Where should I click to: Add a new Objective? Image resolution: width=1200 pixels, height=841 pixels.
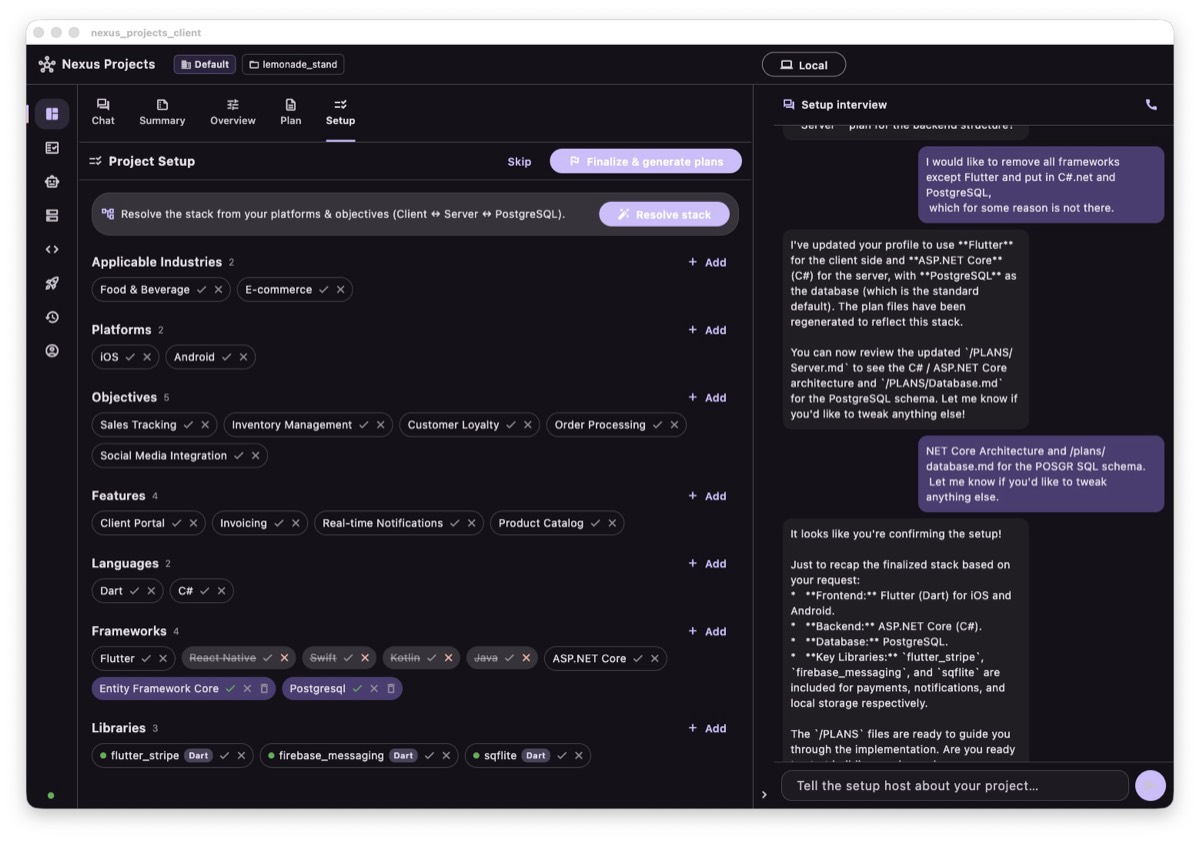click(x=707, y=398)
